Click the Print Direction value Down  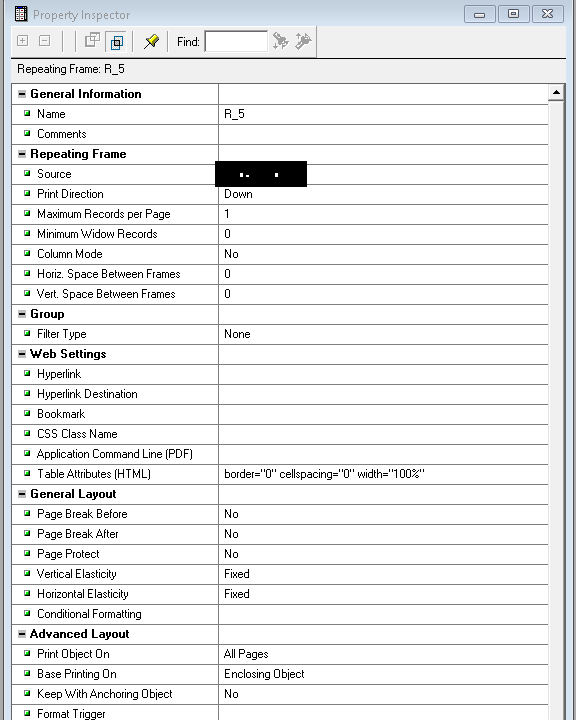pyautogui.click(x=238, y=194)
